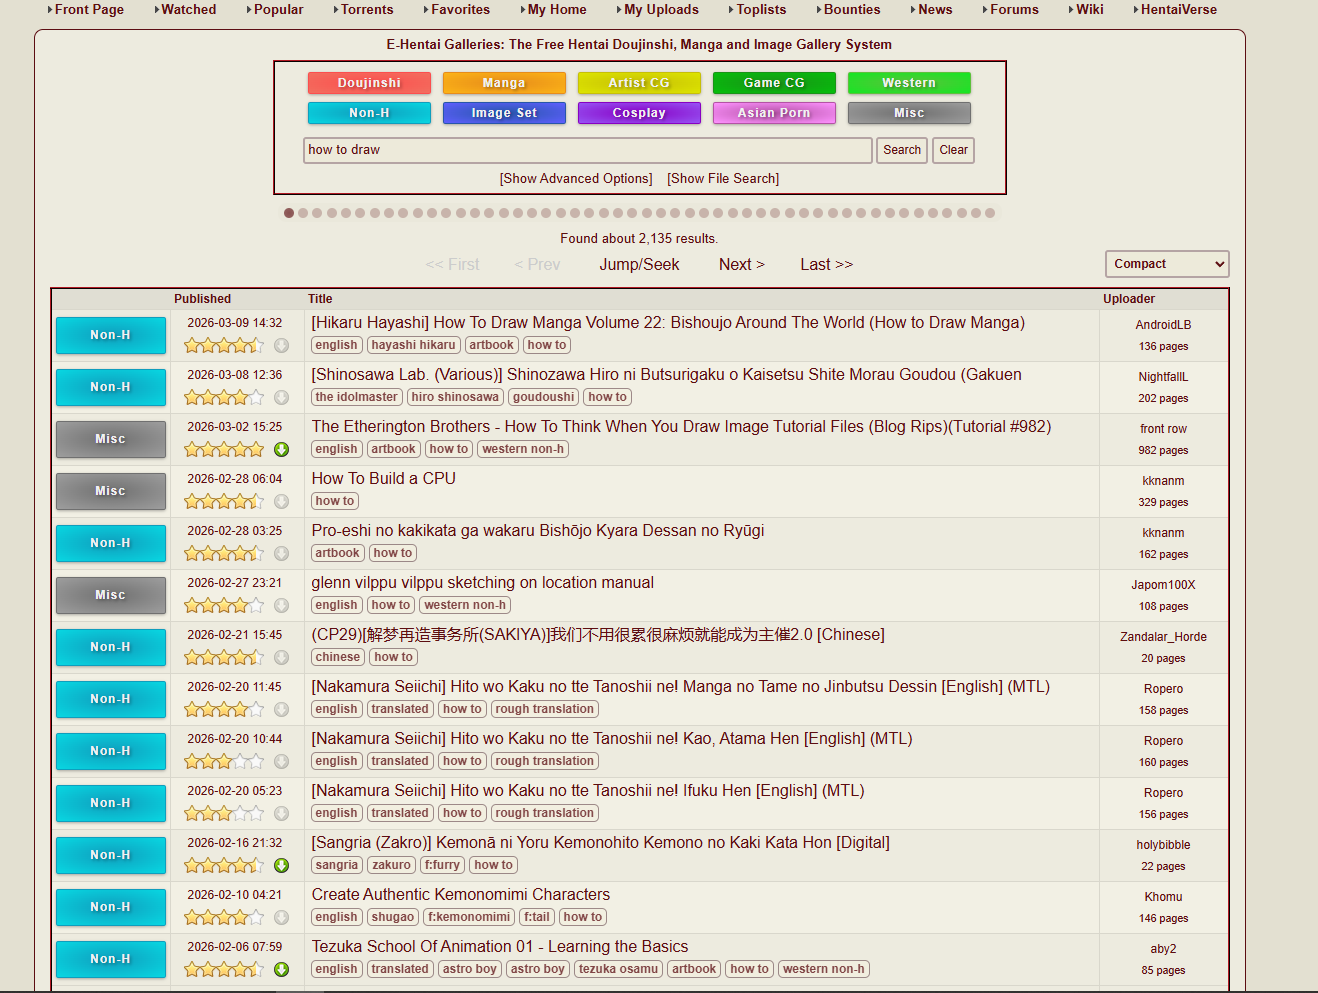Disable the Cosplay category filter

639,113
